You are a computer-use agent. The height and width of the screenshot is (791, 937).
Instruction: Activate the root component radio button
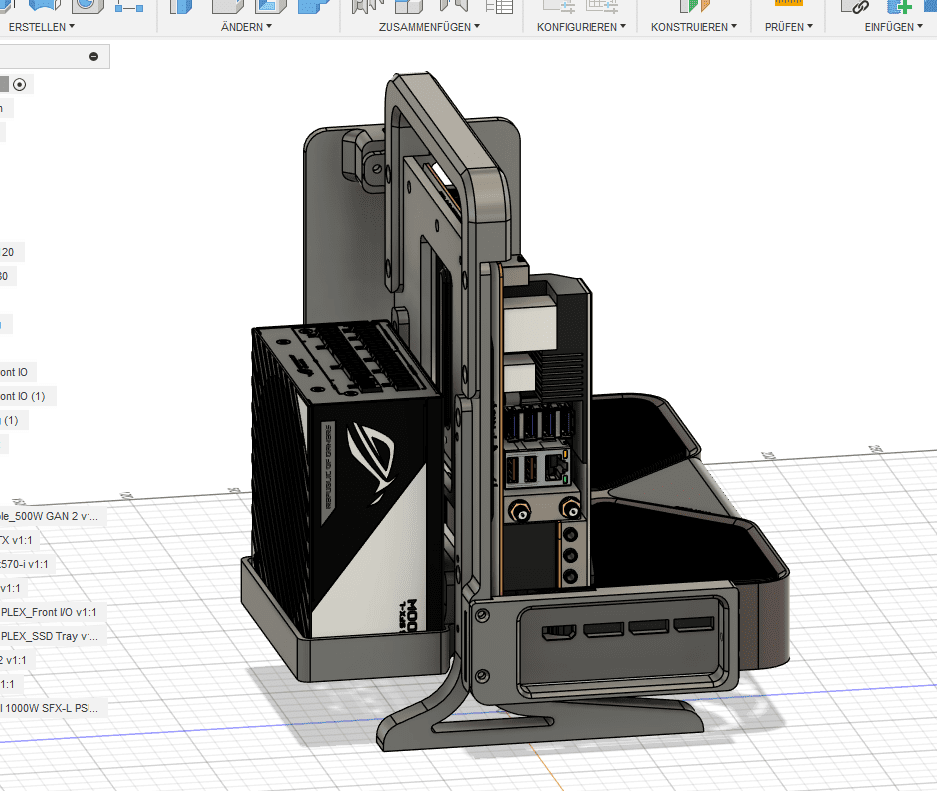pos(19,84)
